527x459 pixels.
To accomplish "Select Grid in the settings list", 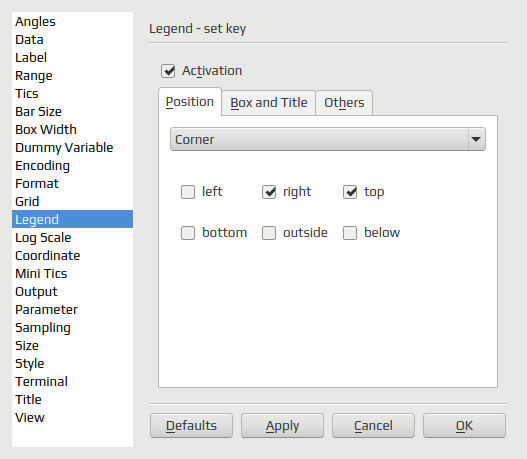I will pyautogui.click(x=72, y=202).
